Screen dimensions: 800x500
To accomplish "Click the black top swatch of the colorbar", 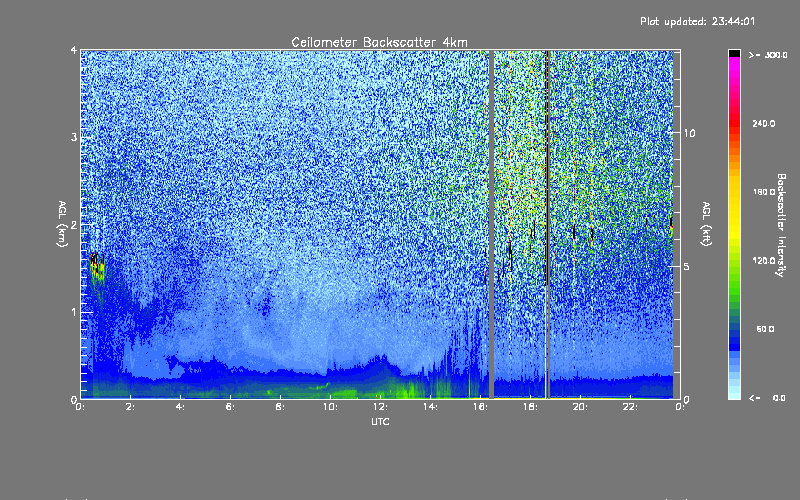I will tap(734, 53).
